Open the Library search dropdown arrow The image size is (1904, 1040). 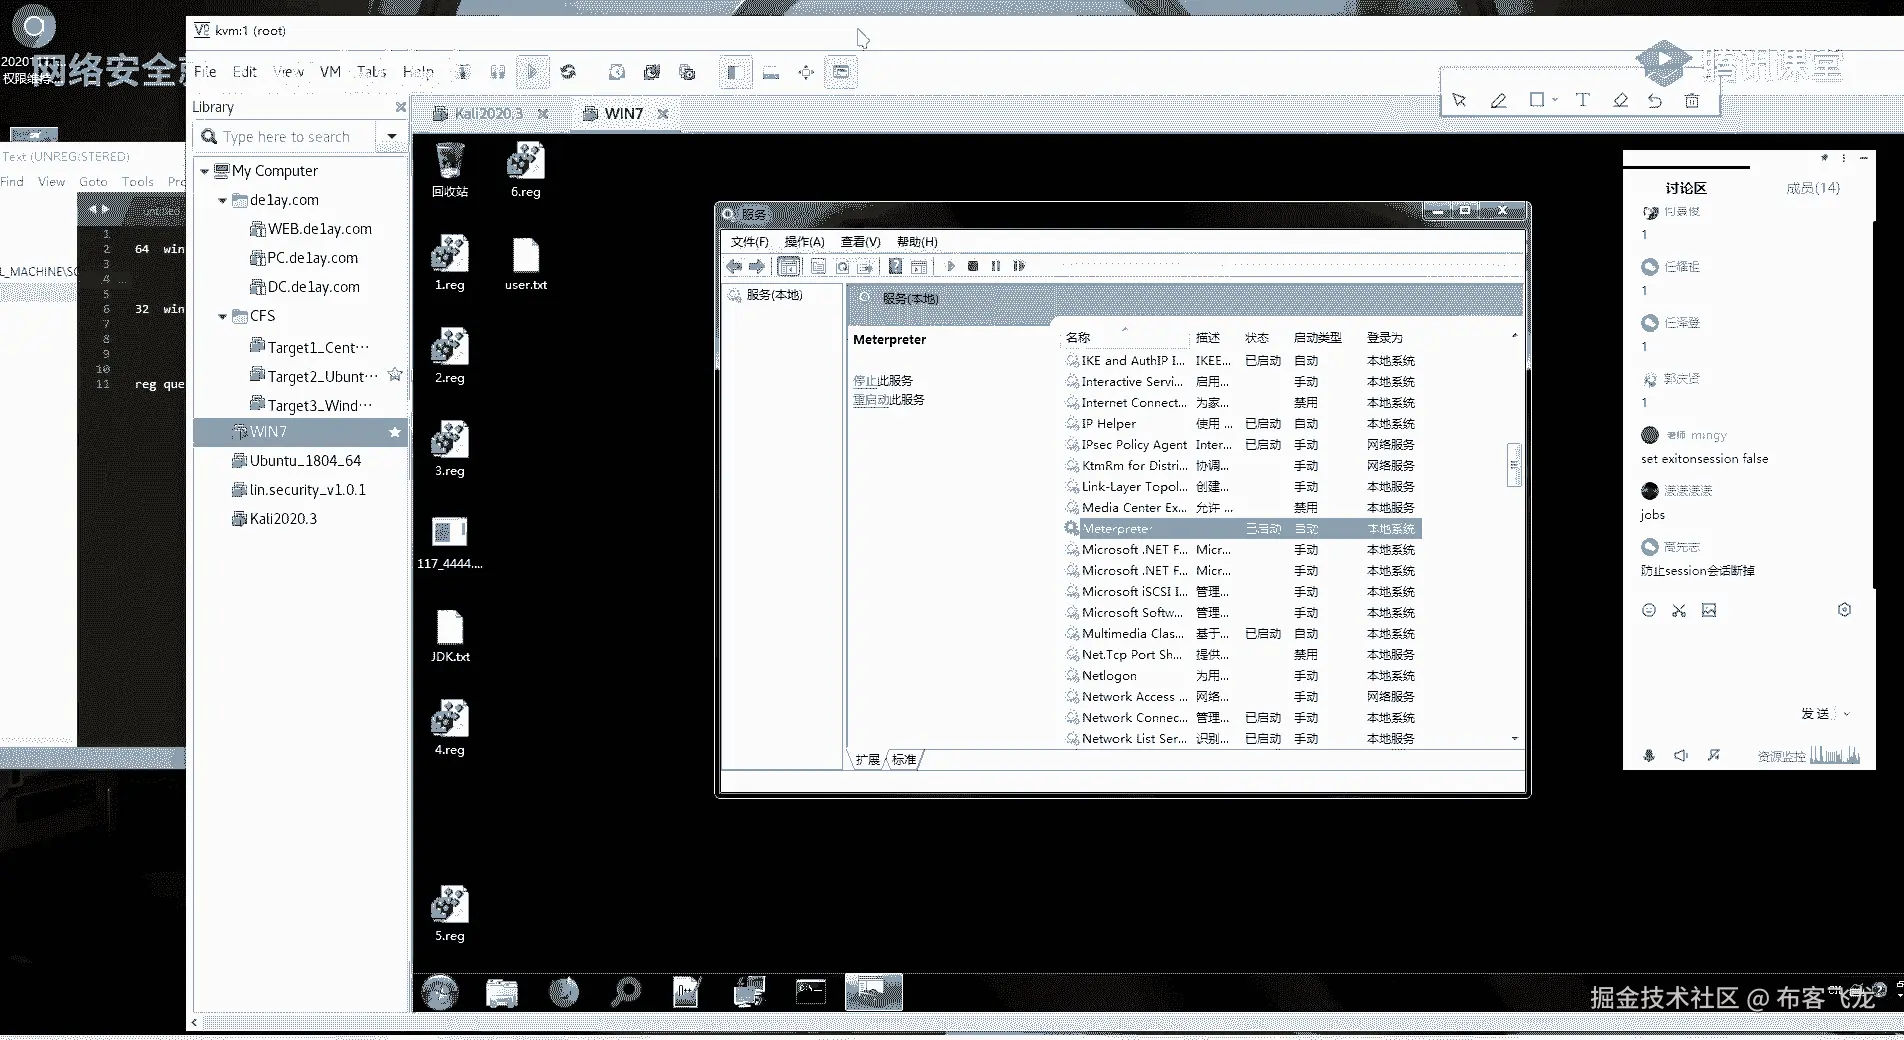392,137
